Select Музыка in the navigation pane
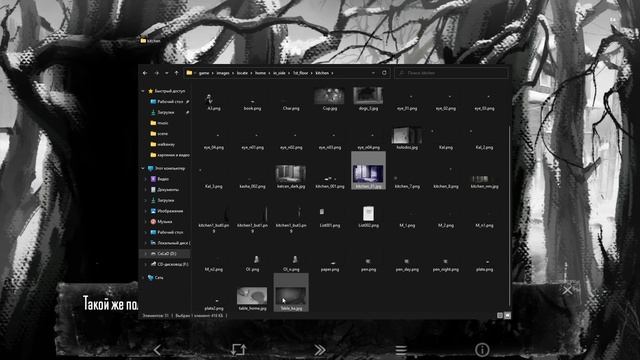This screenshot has width=640, height=360. point(161,222)
